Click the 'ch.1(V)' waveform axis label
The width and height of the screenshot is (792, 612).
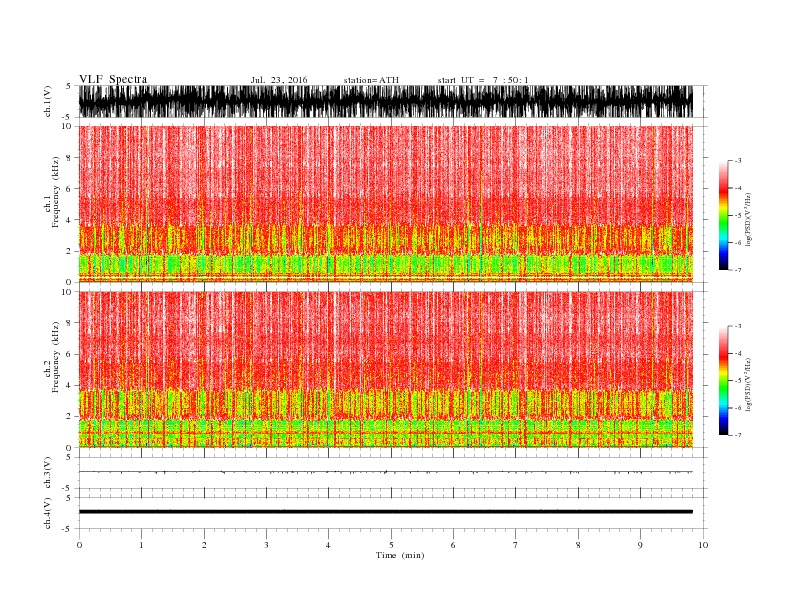[48, 101]
